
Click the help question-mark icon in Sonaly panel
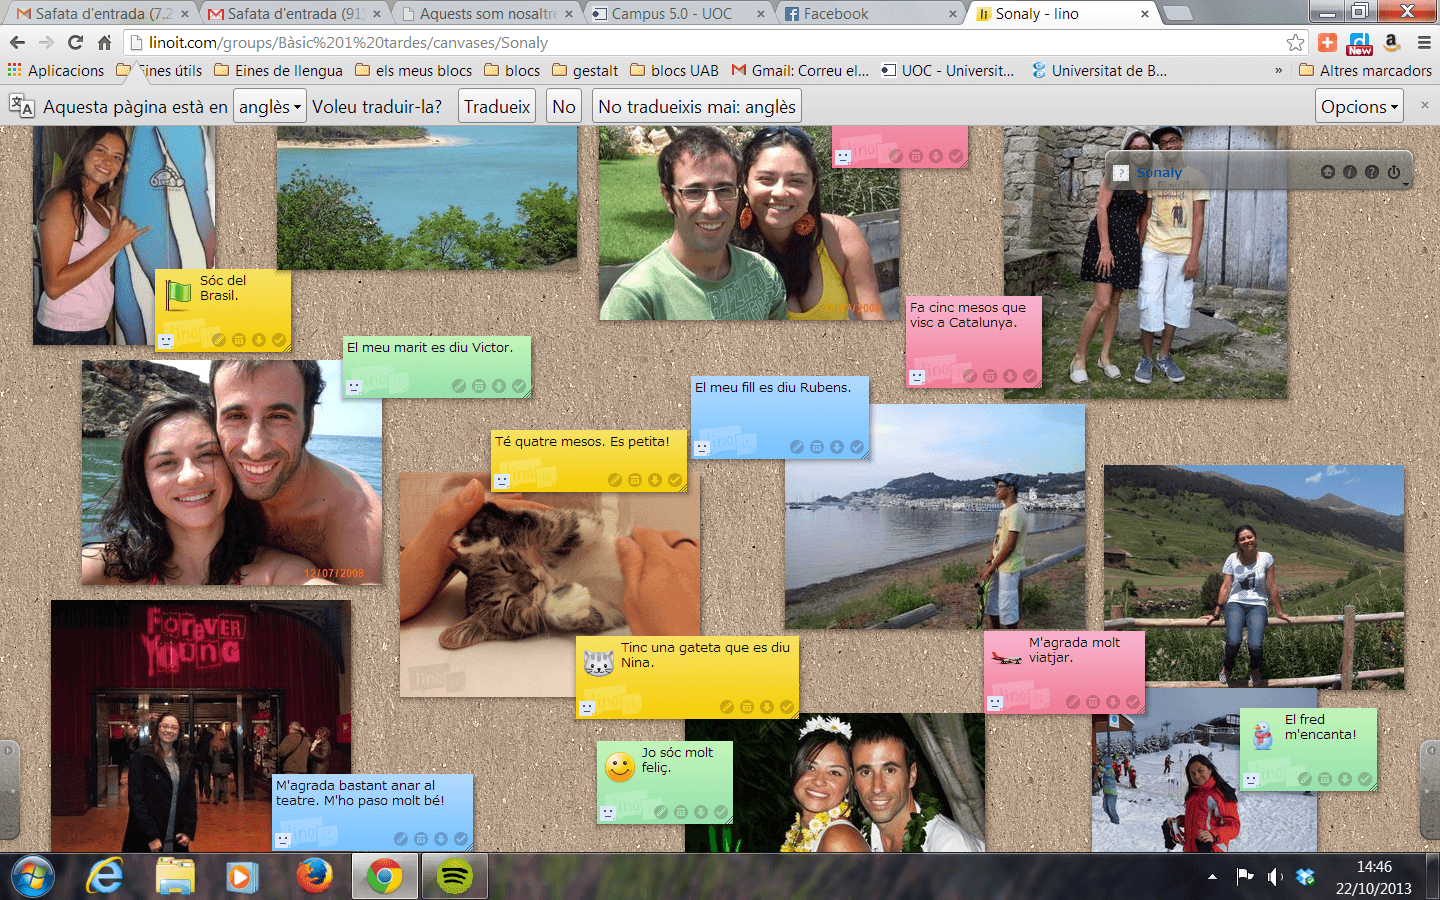(x=1372, y=172)
